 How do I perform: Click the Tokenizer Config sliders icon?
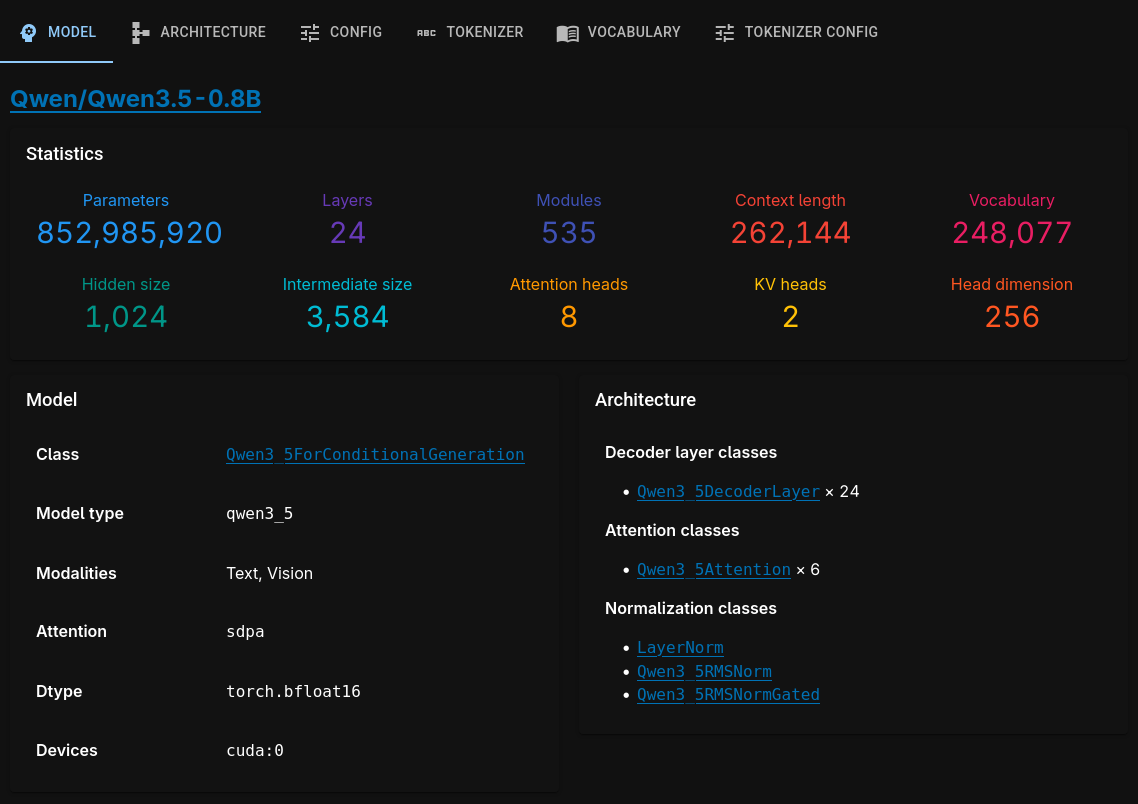pos(724,33)
